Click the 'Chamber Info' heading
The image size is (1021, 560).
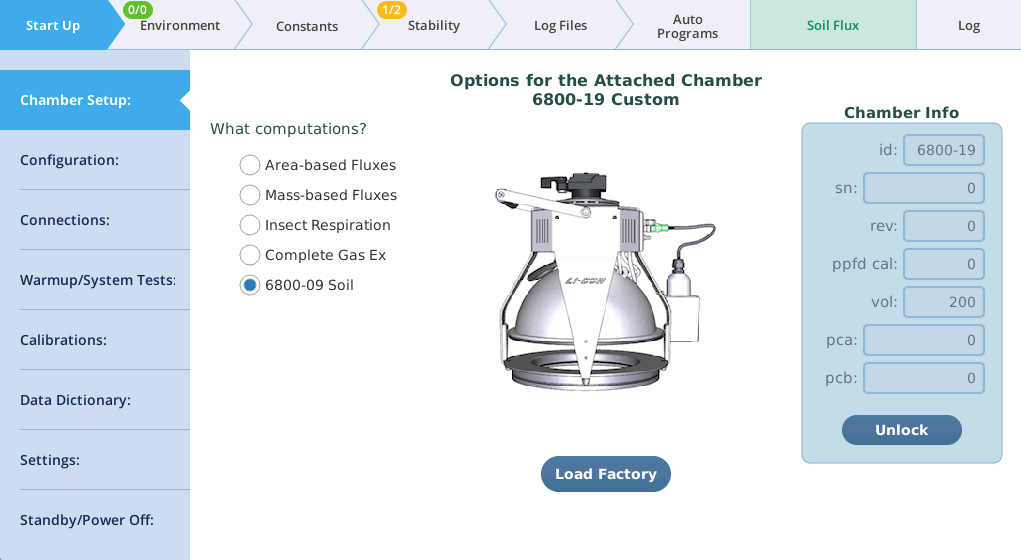[901, 113]
